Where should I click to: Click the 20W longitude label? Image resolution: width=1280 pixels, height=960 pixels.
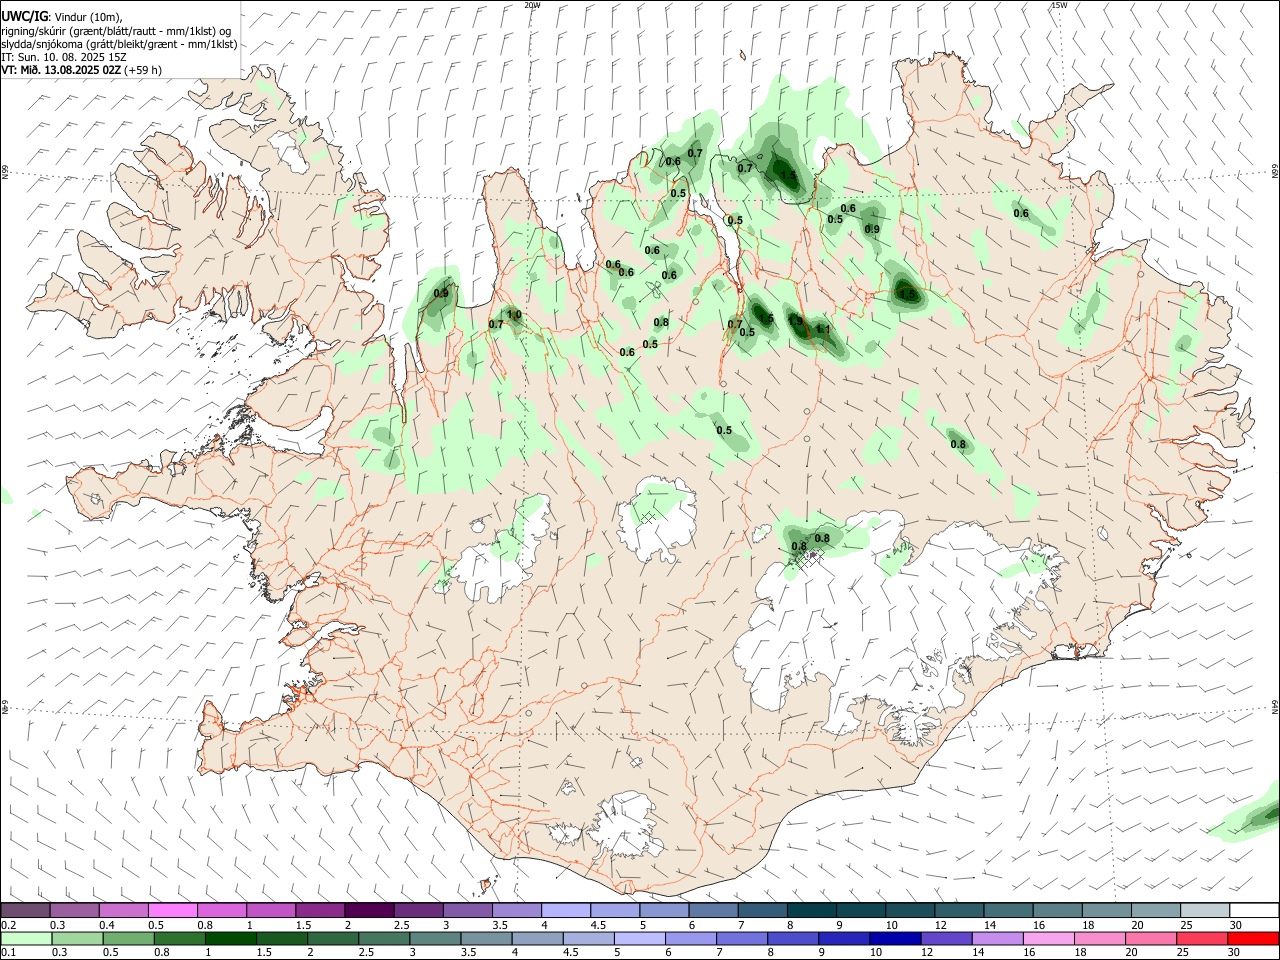[x=532, y=5]
